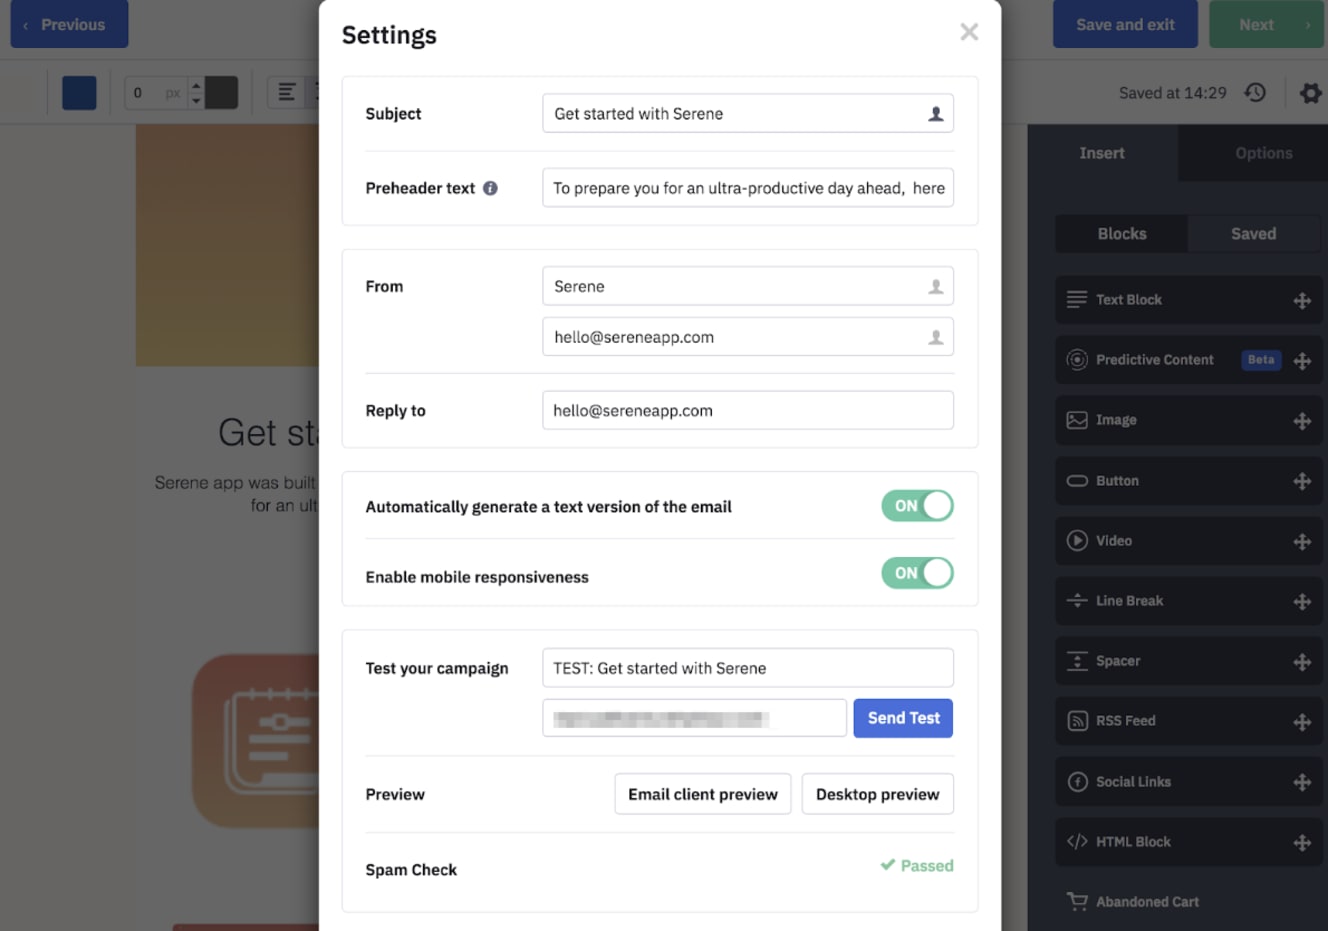Close the Settings dialog with the X
Viewport: 1328px width, 931px height.
tap(968, 32)
